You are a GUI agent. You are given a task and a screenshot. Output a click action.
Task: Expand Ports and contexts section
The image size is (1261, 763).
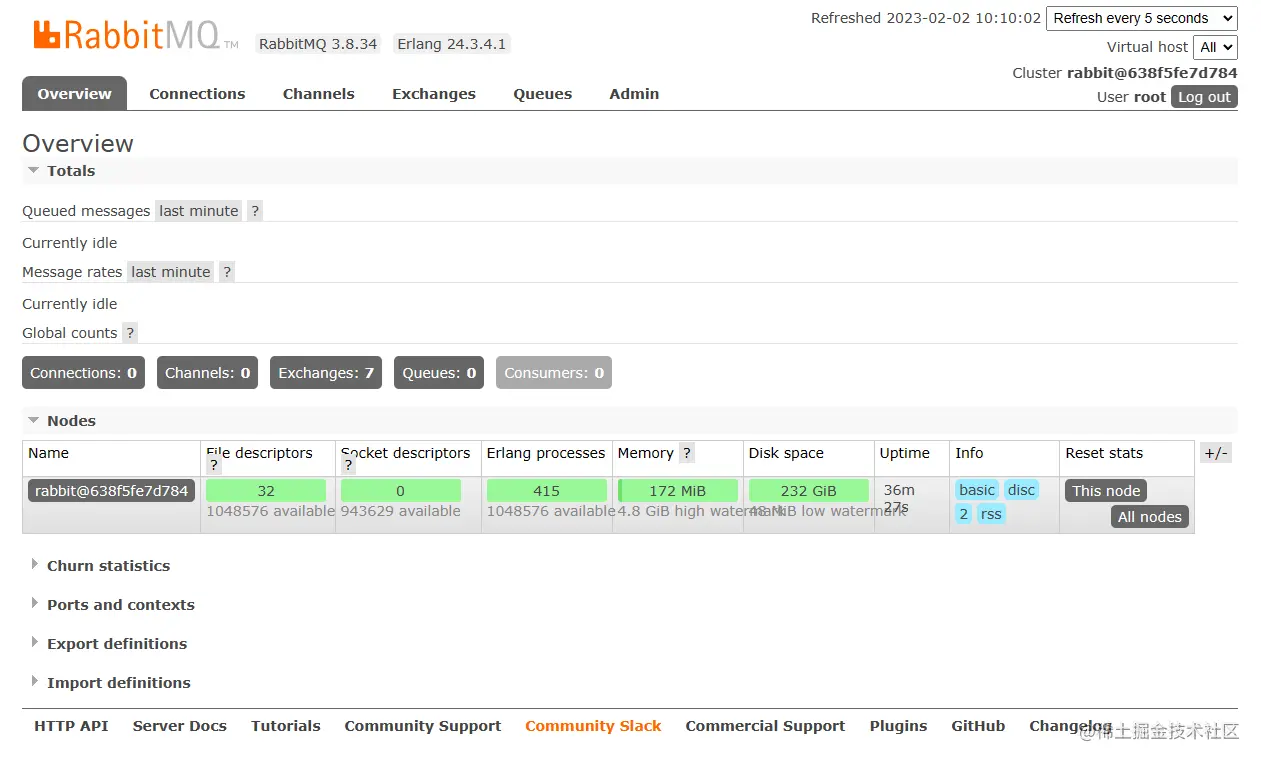(x=112, y=605)
